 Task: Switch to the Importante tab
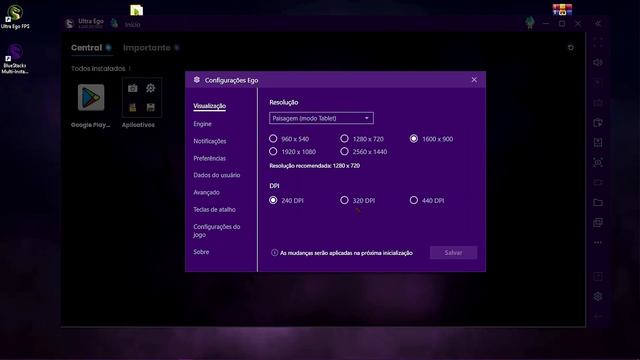click(x=147, y=48)
